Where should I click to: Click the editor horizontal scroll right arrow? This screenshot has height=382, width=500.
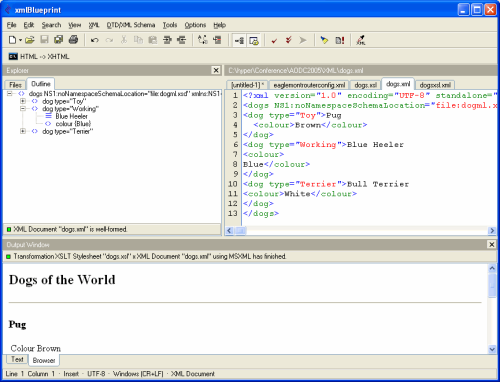[492, 230]
